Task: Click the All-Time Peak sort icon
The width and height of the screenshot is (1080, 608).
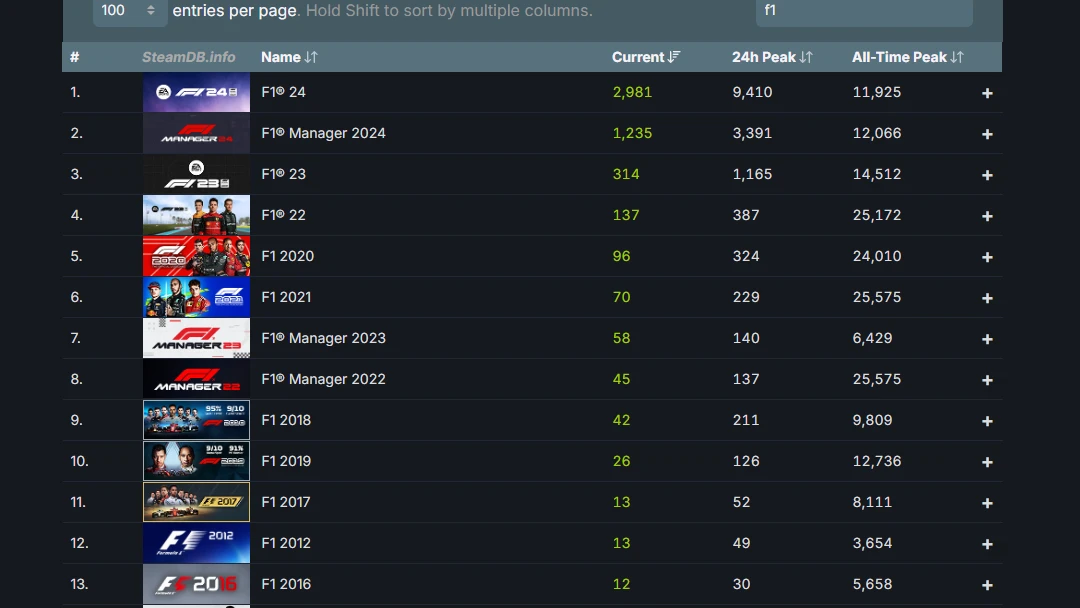Action: [x=956, y=57]
